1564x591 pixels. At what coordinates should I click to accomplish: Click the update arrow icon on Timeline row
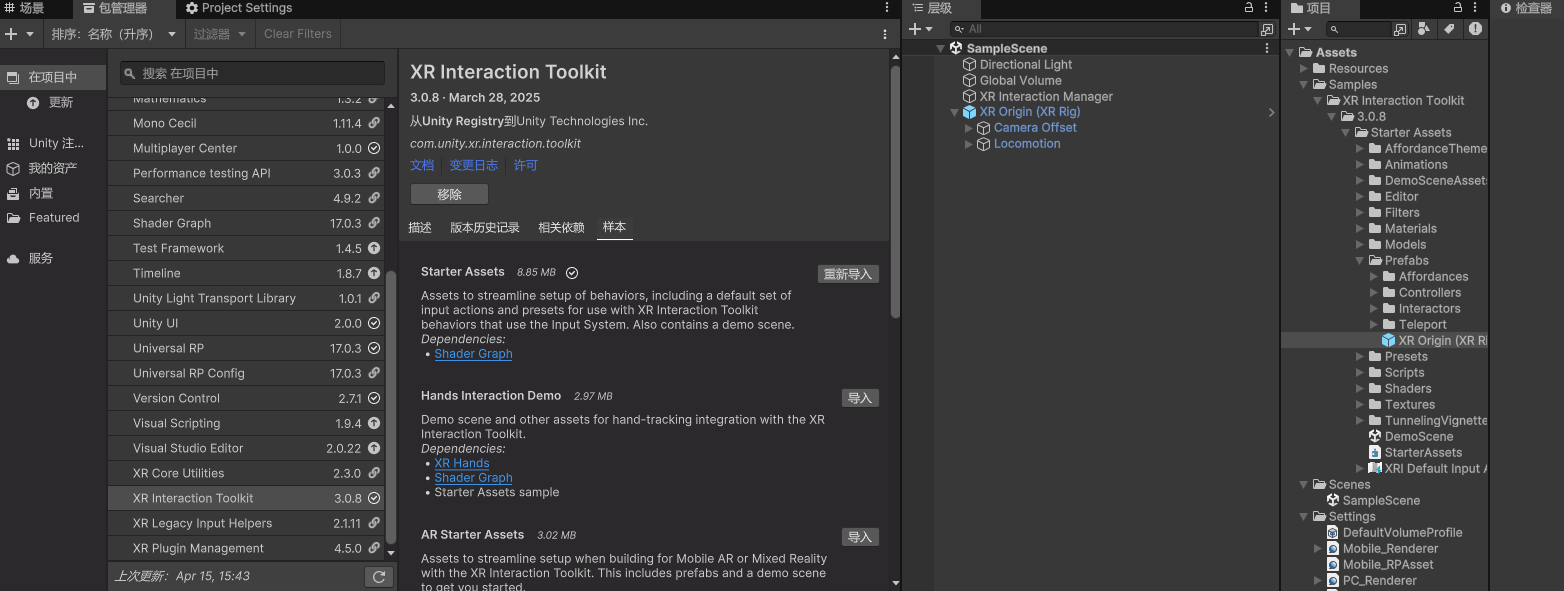click(x=374, y=273)
